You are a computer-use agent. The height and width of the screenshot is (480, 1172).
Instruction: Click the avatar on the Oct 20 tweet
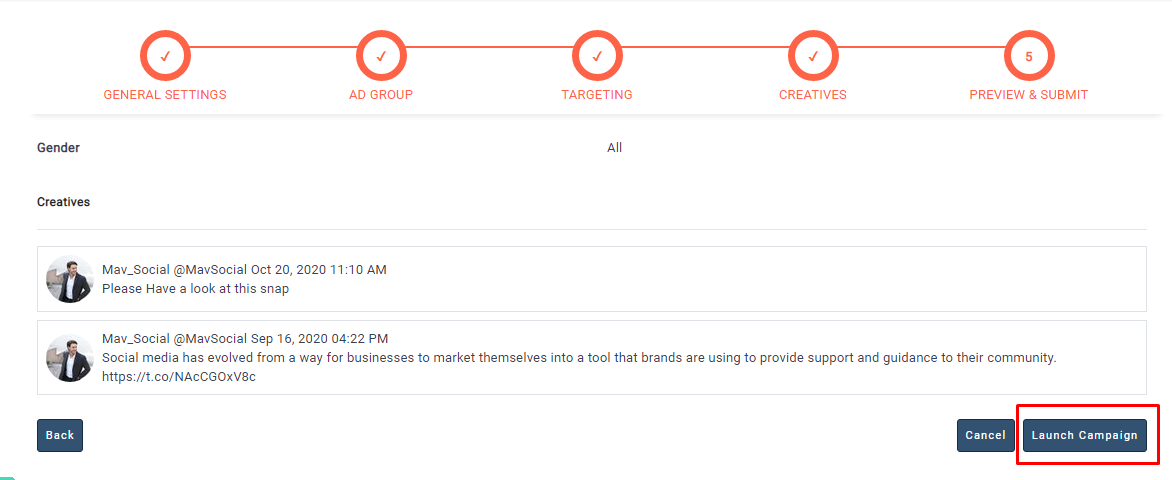[x=70, y=279]
